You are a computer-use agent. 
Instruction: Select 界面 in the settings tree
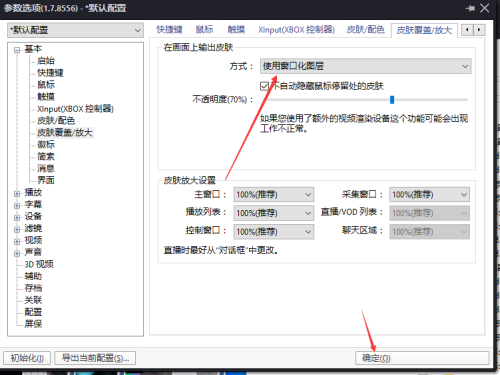pos(46,180)
